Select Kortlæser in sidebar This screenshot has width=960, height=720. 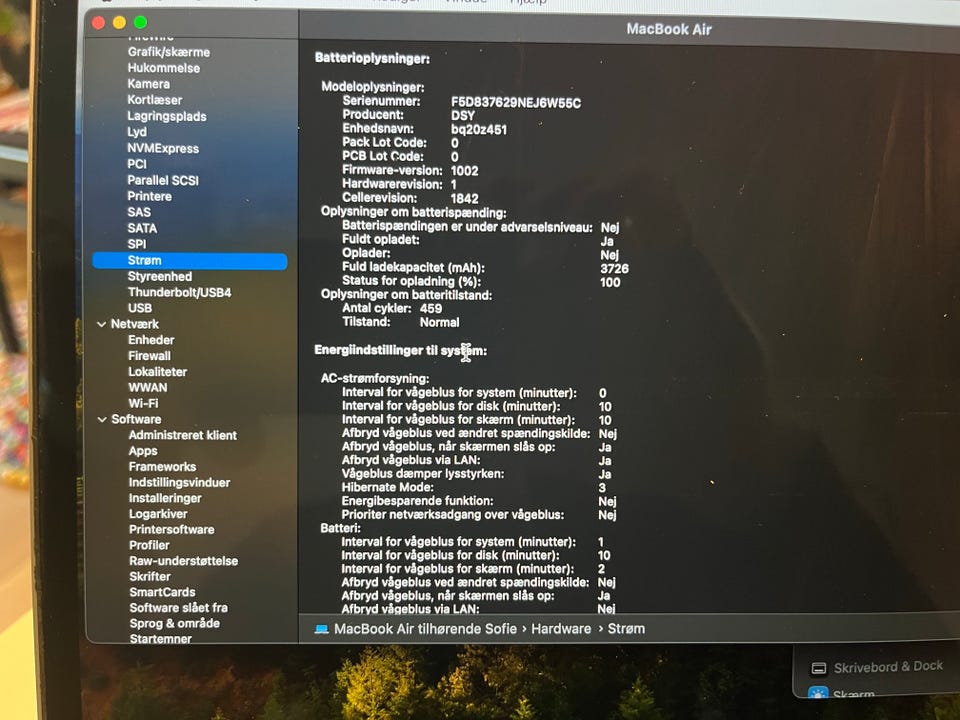point(154,100)
